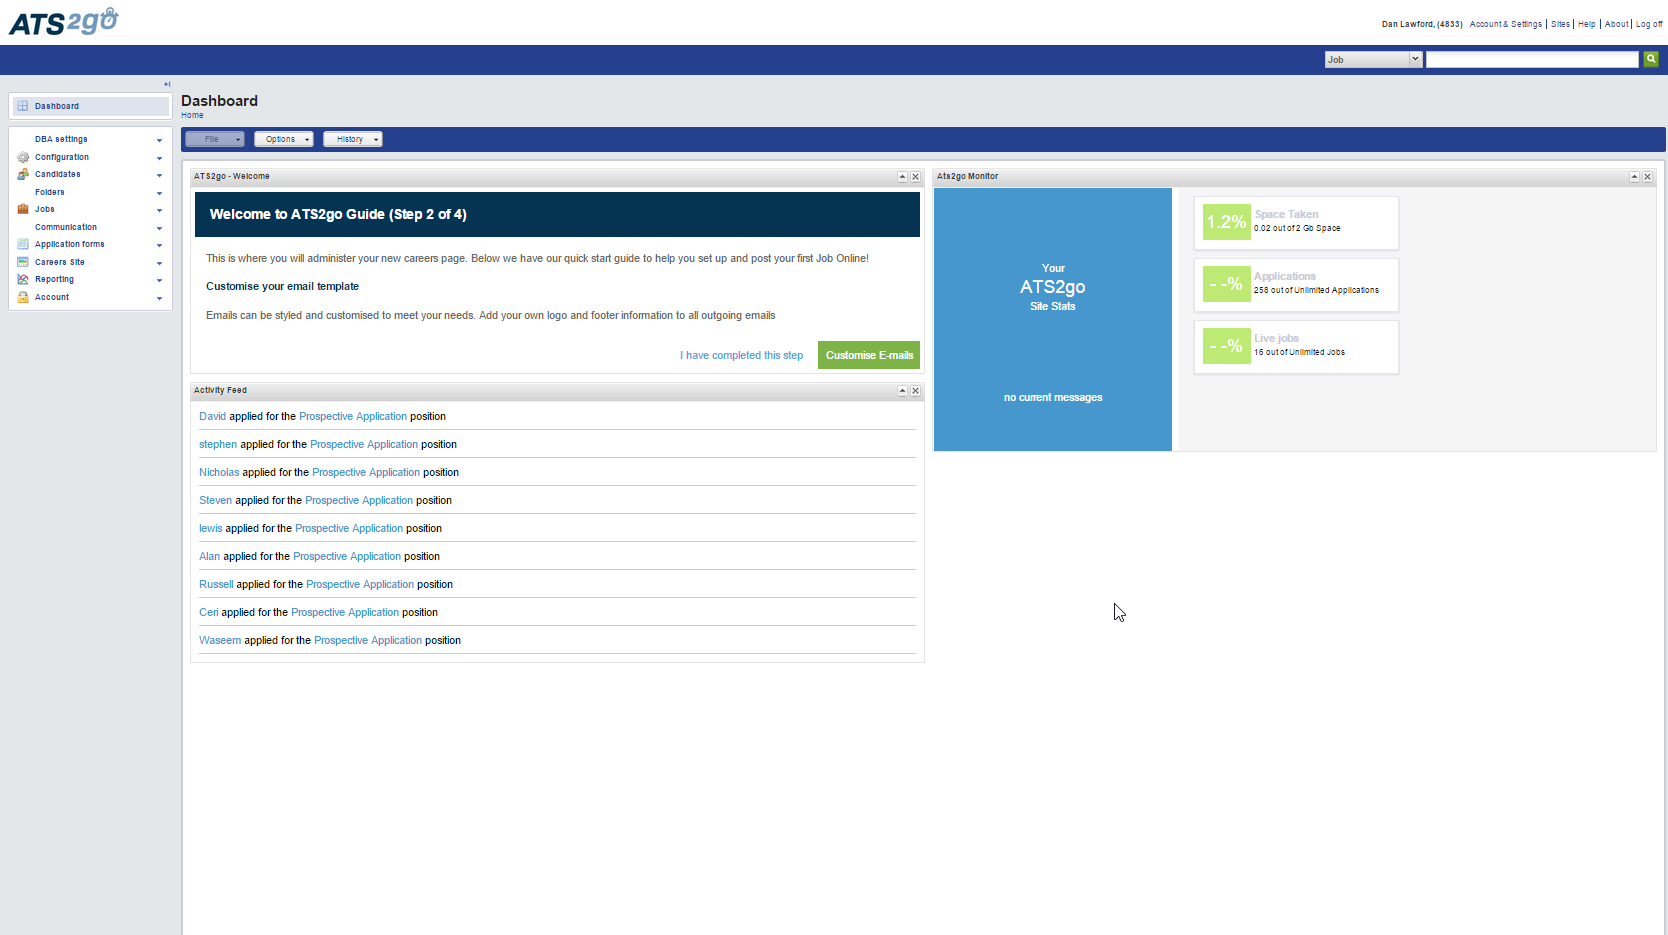This screenshot has width=1668, height=935.
Task: Click the 'no current messages' text
Action: coord(1053,397)
